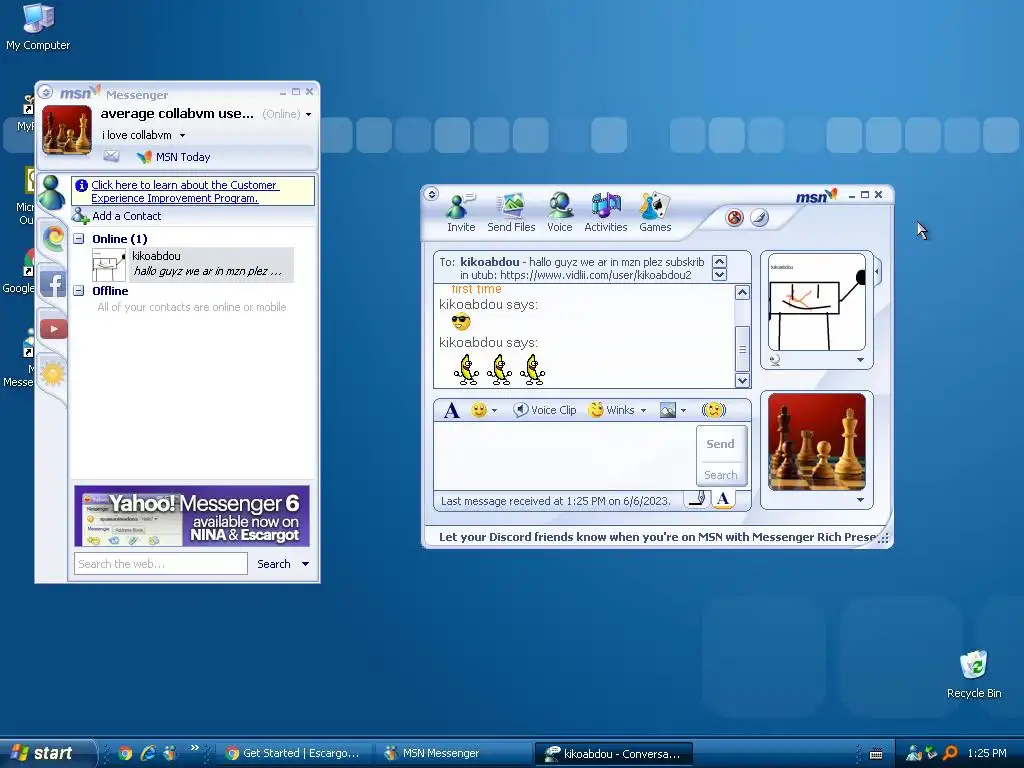
Task: Click the paintbrush color scheme icon
Action: point(759,217)
